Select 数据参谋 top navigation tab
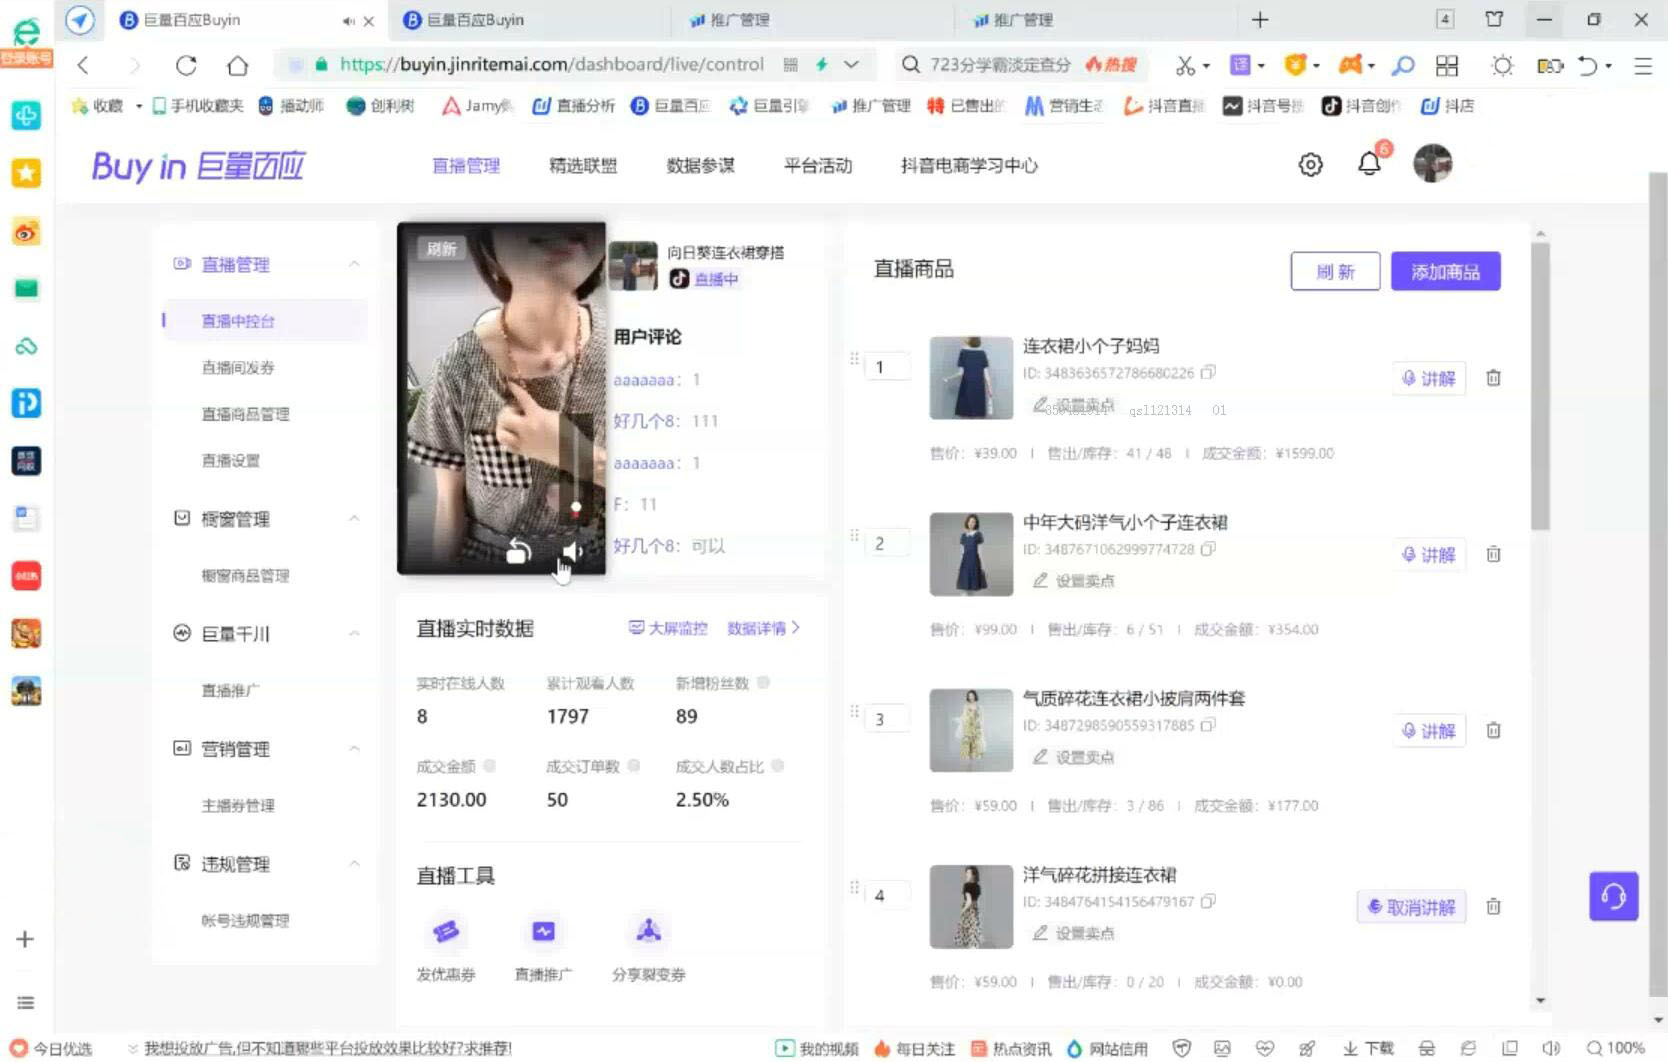 pyautogui.click(x=700, y=165)
